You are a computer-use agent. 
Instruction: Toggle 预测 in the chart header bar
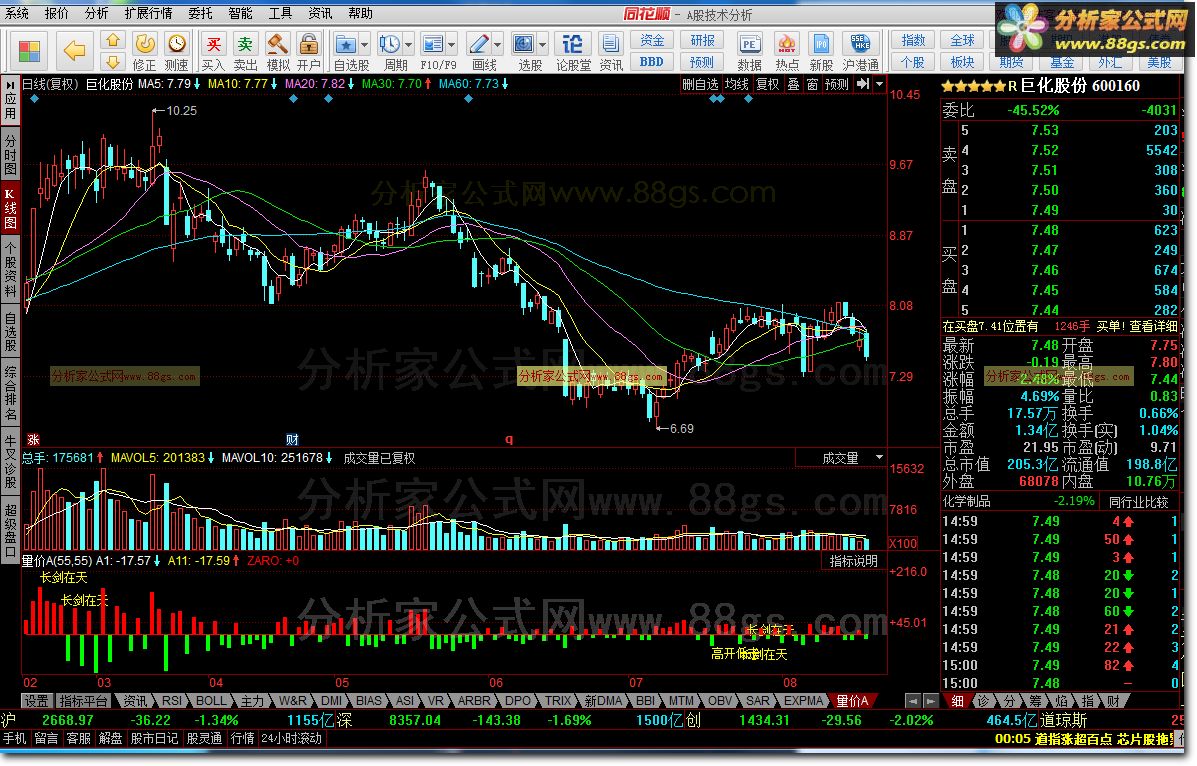837,84
